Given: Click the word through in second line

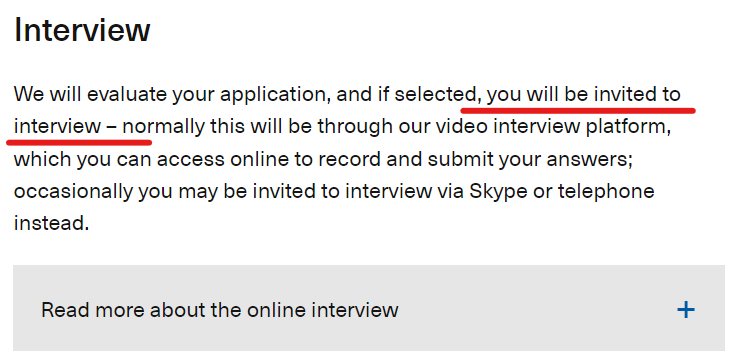Looking at the screenshot, I should point(355,128).
